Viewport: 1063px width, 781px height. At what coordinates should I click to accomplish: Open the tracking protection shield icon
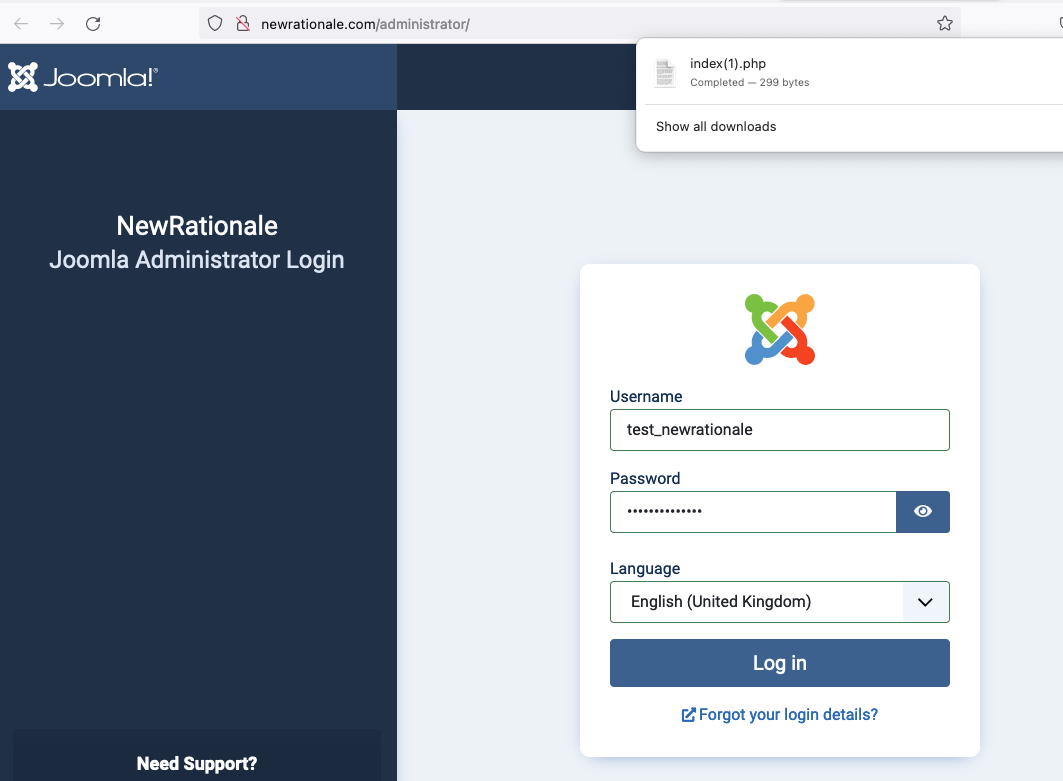[215, 24]
